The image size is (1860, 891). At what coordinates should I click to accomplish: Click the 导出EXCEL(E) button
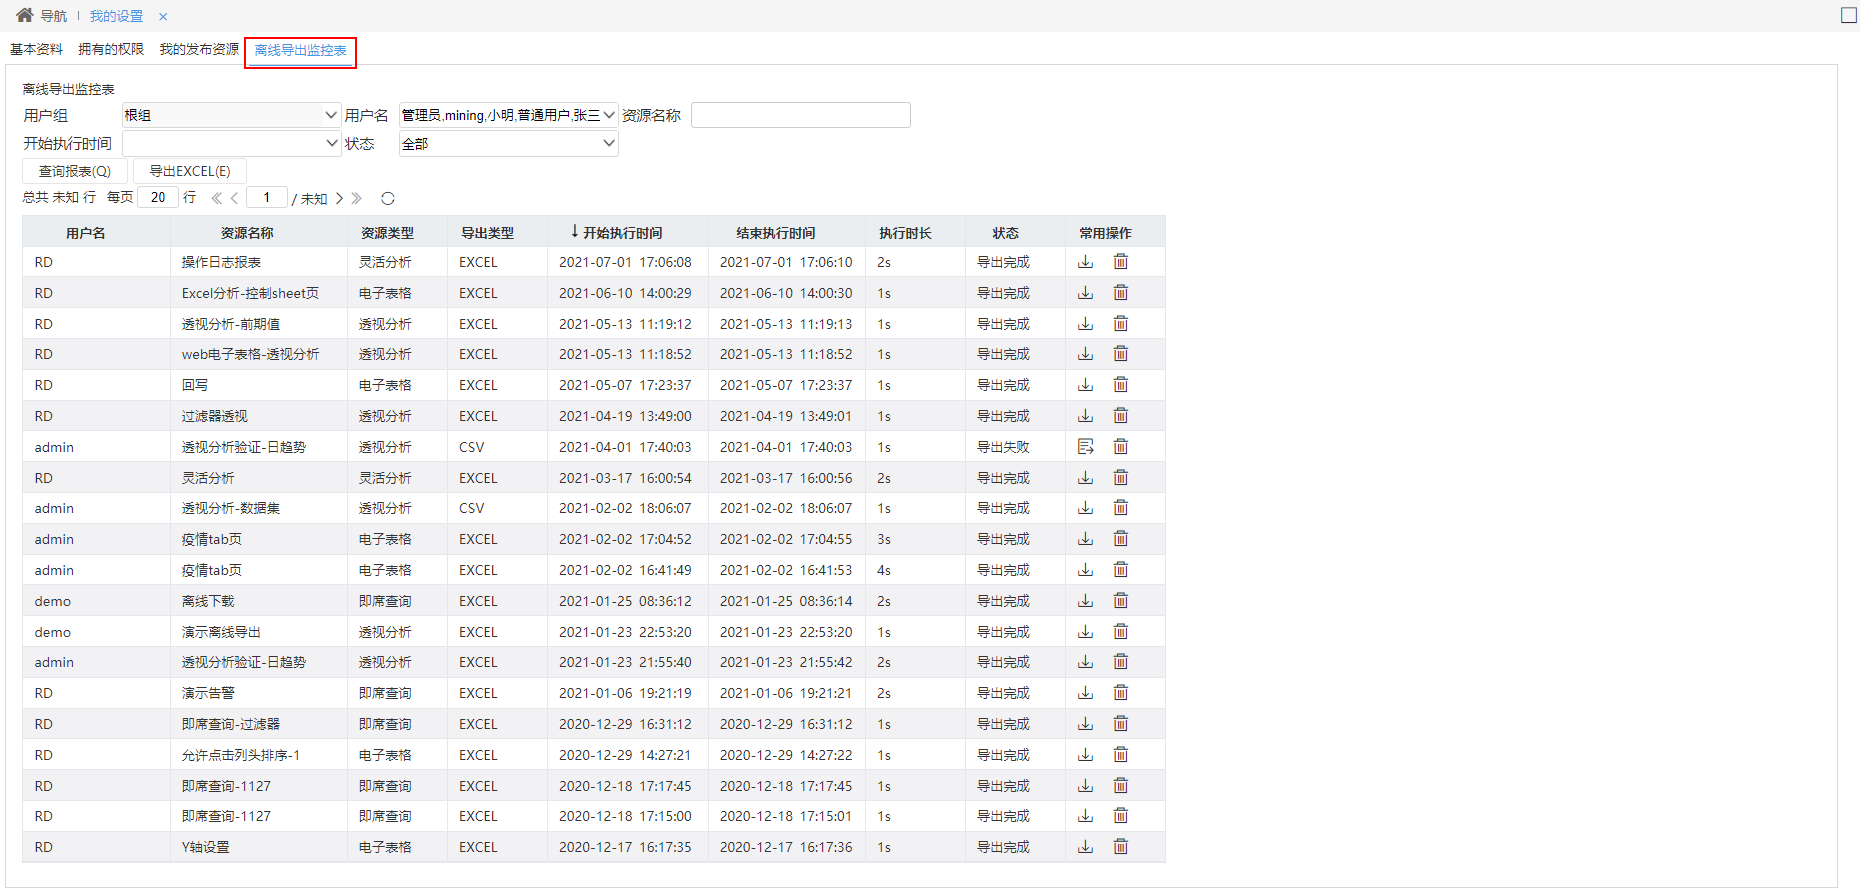pyautogui.click(x=190, y=171)
